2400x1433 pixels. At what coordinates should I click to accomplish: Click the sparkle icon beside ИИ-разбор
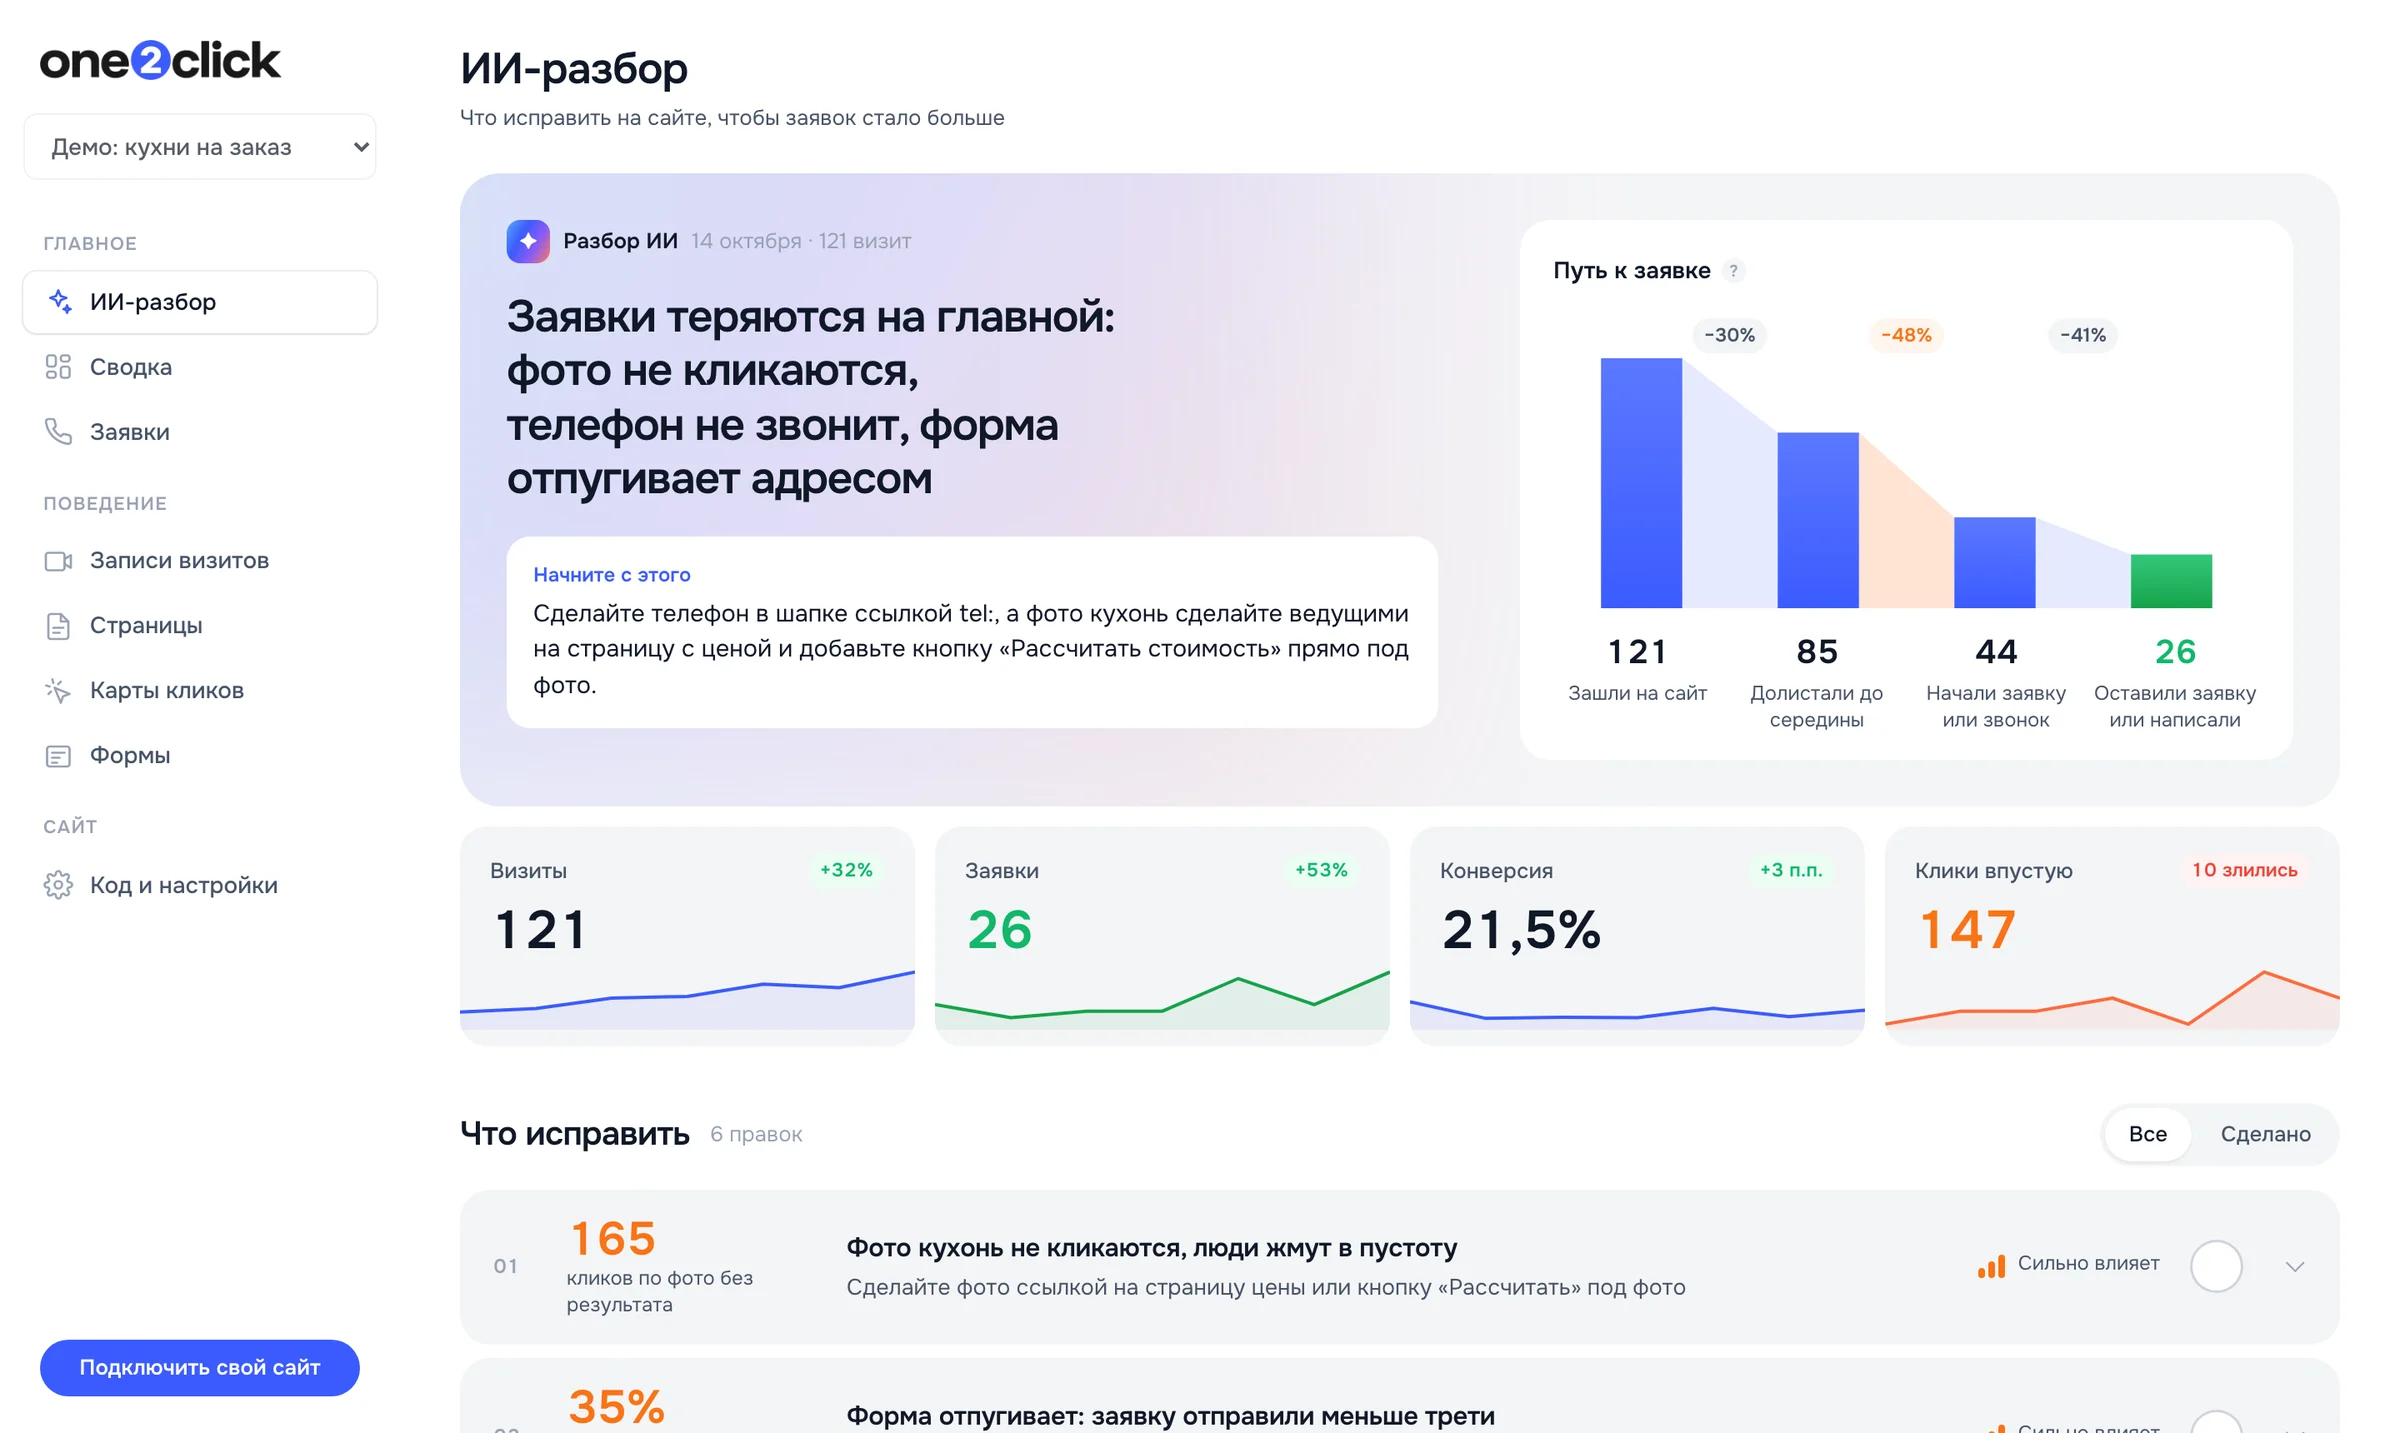coord(60,301)
